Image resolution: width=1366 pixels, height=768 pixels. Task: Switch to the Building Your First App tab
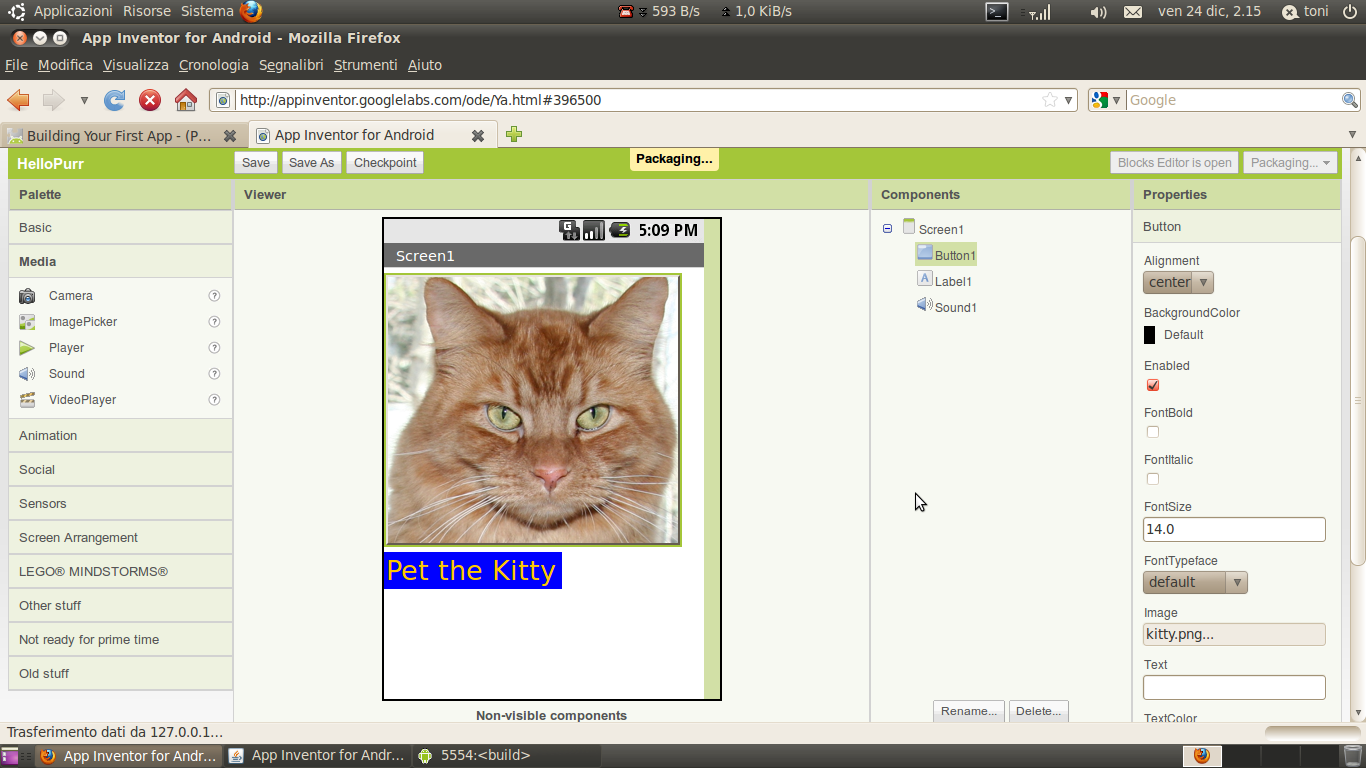(120, 134)
